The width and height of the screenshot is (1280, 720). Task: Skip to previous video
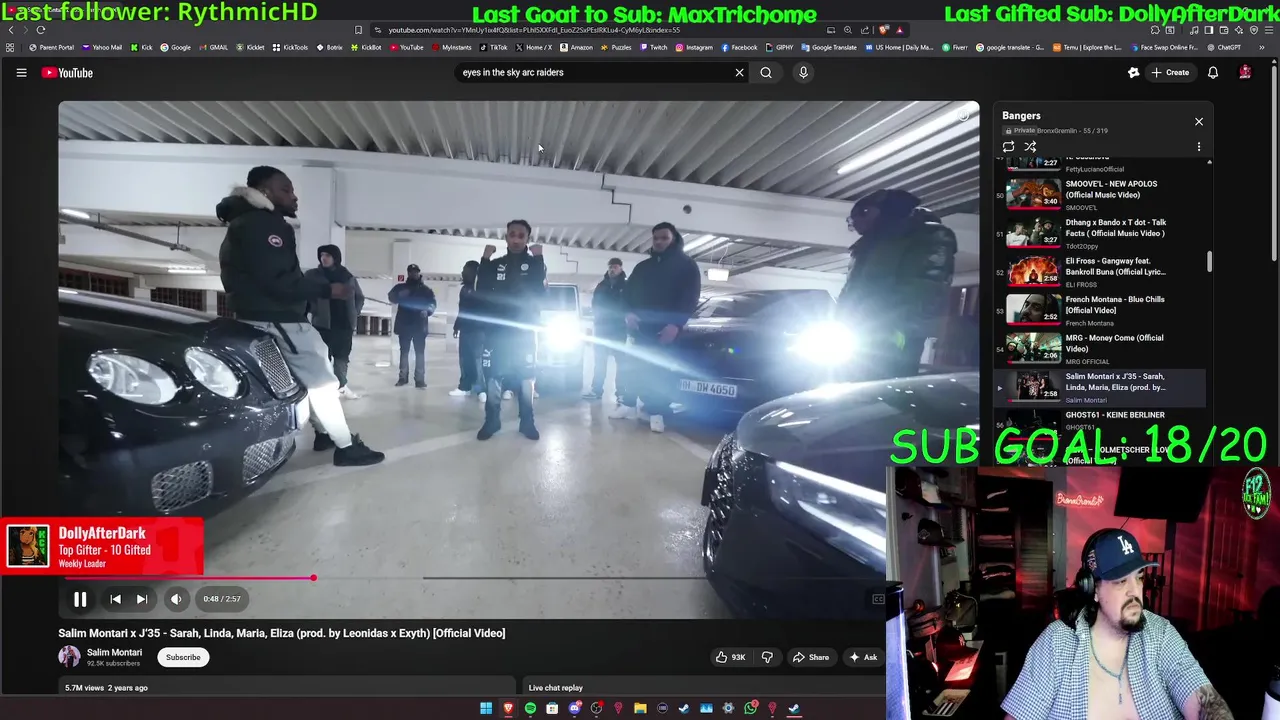(x=115, y=599)
